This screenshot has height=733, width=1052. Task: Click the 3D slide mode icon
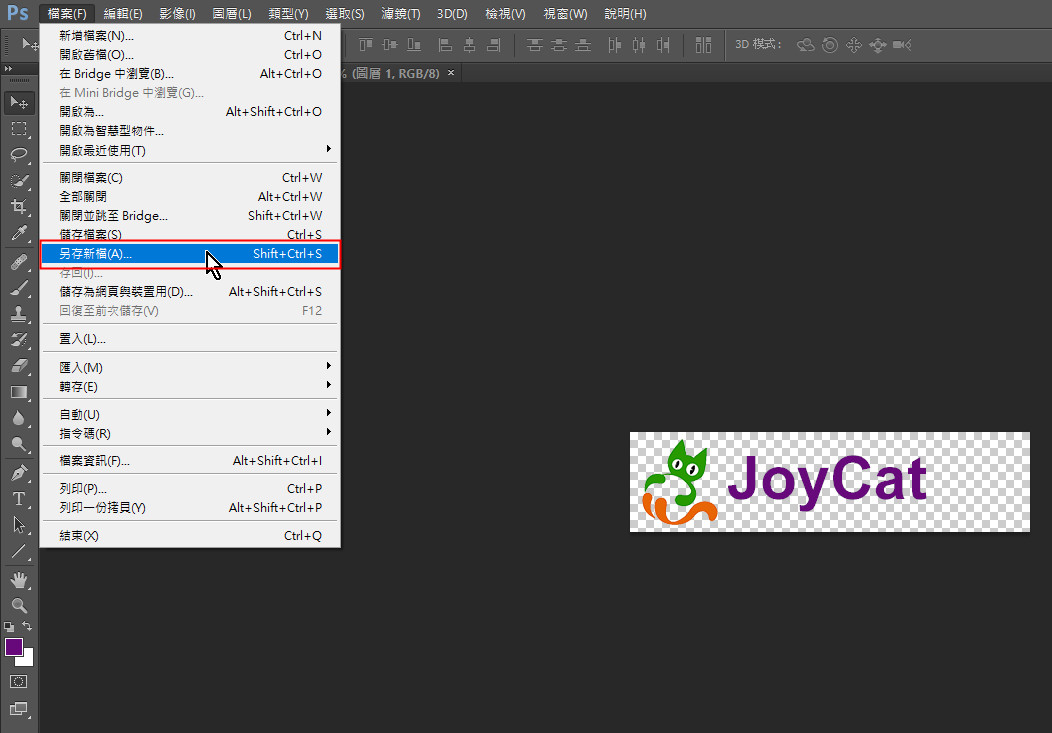pos(878,45)
